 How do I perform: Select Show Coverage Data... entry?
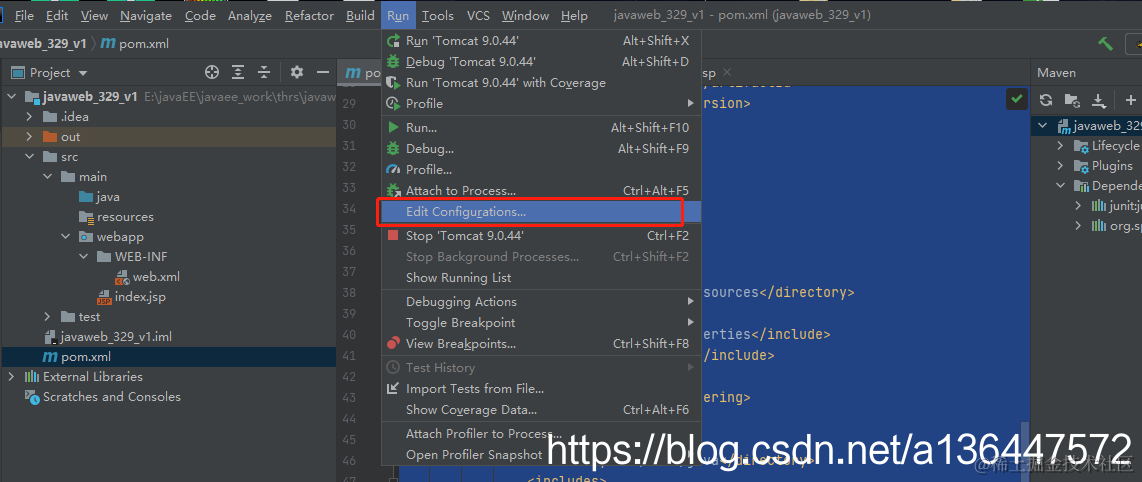coord(540,410)
